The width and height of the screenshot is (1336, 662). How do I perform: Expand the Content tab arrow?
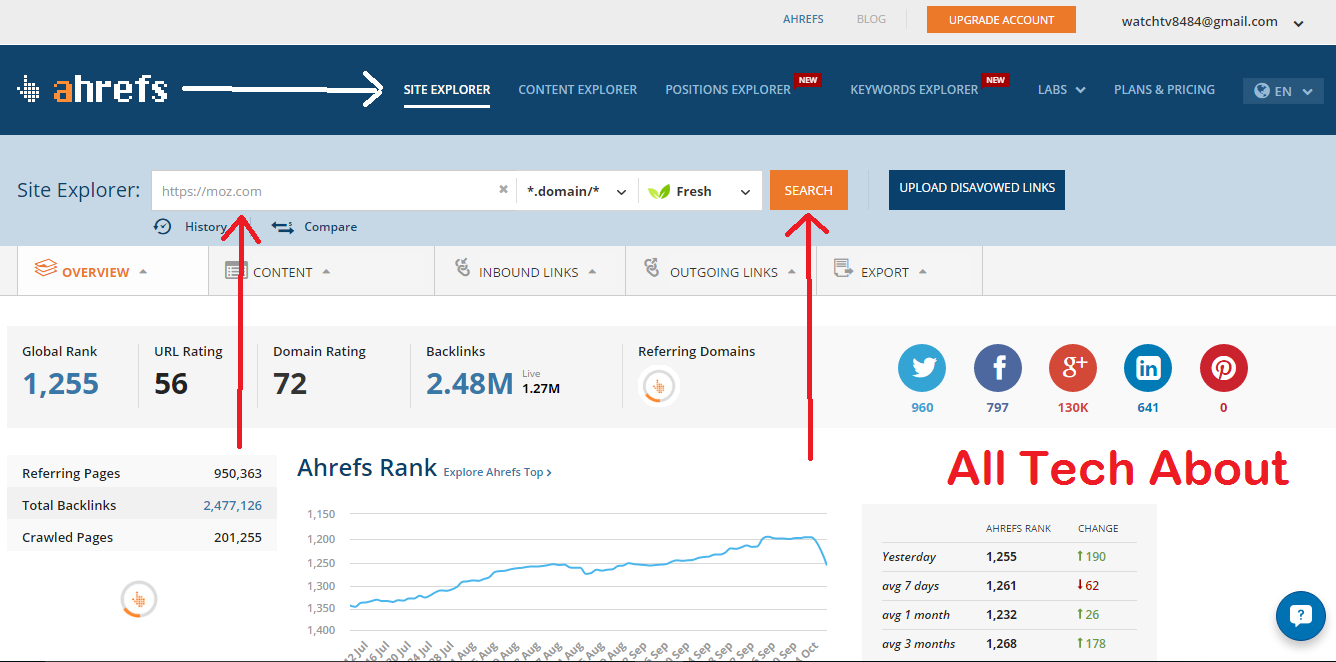tap(326, 272)
